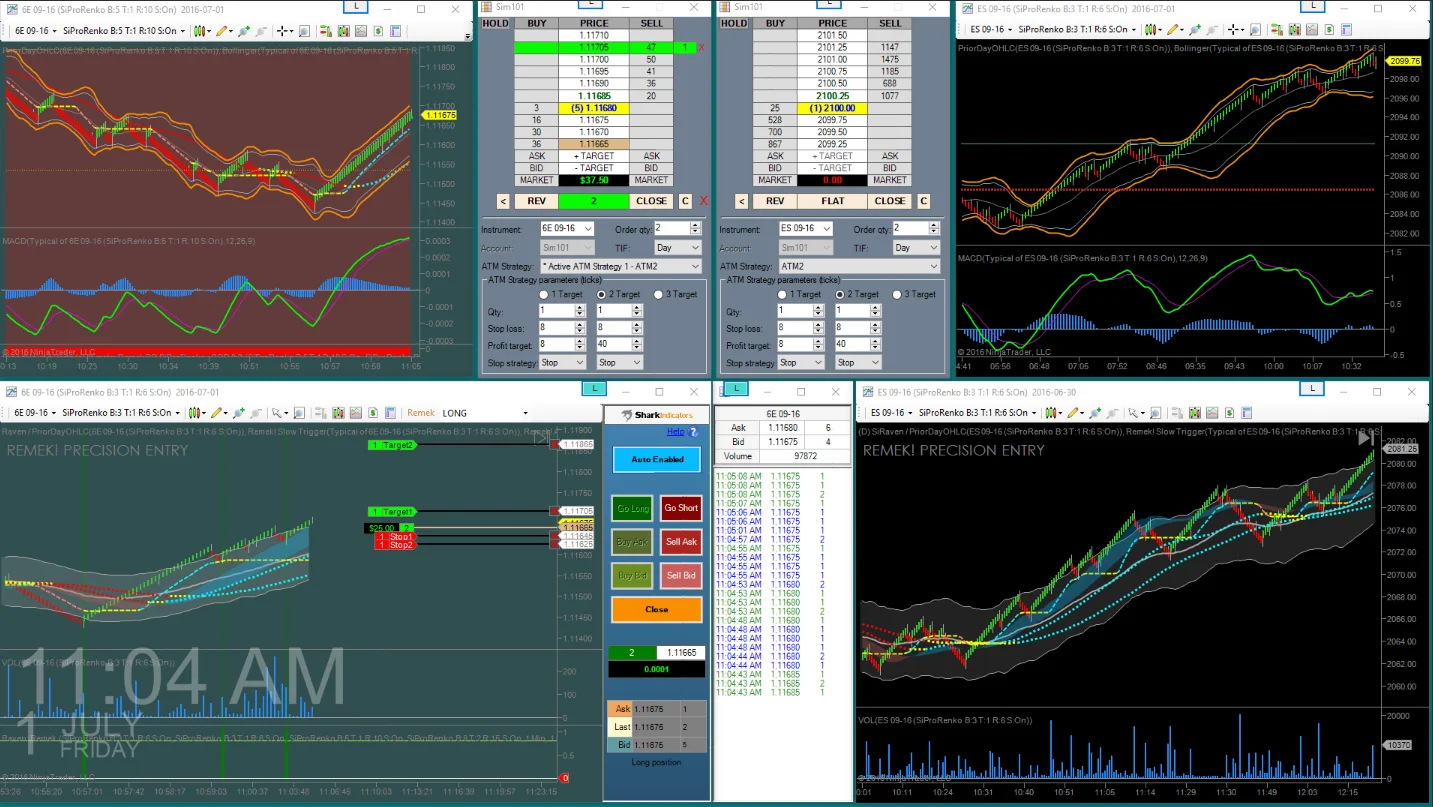Select 3 Target radio in ES SuperDOM
This screenshot has width=1433, height=807.
896,294
